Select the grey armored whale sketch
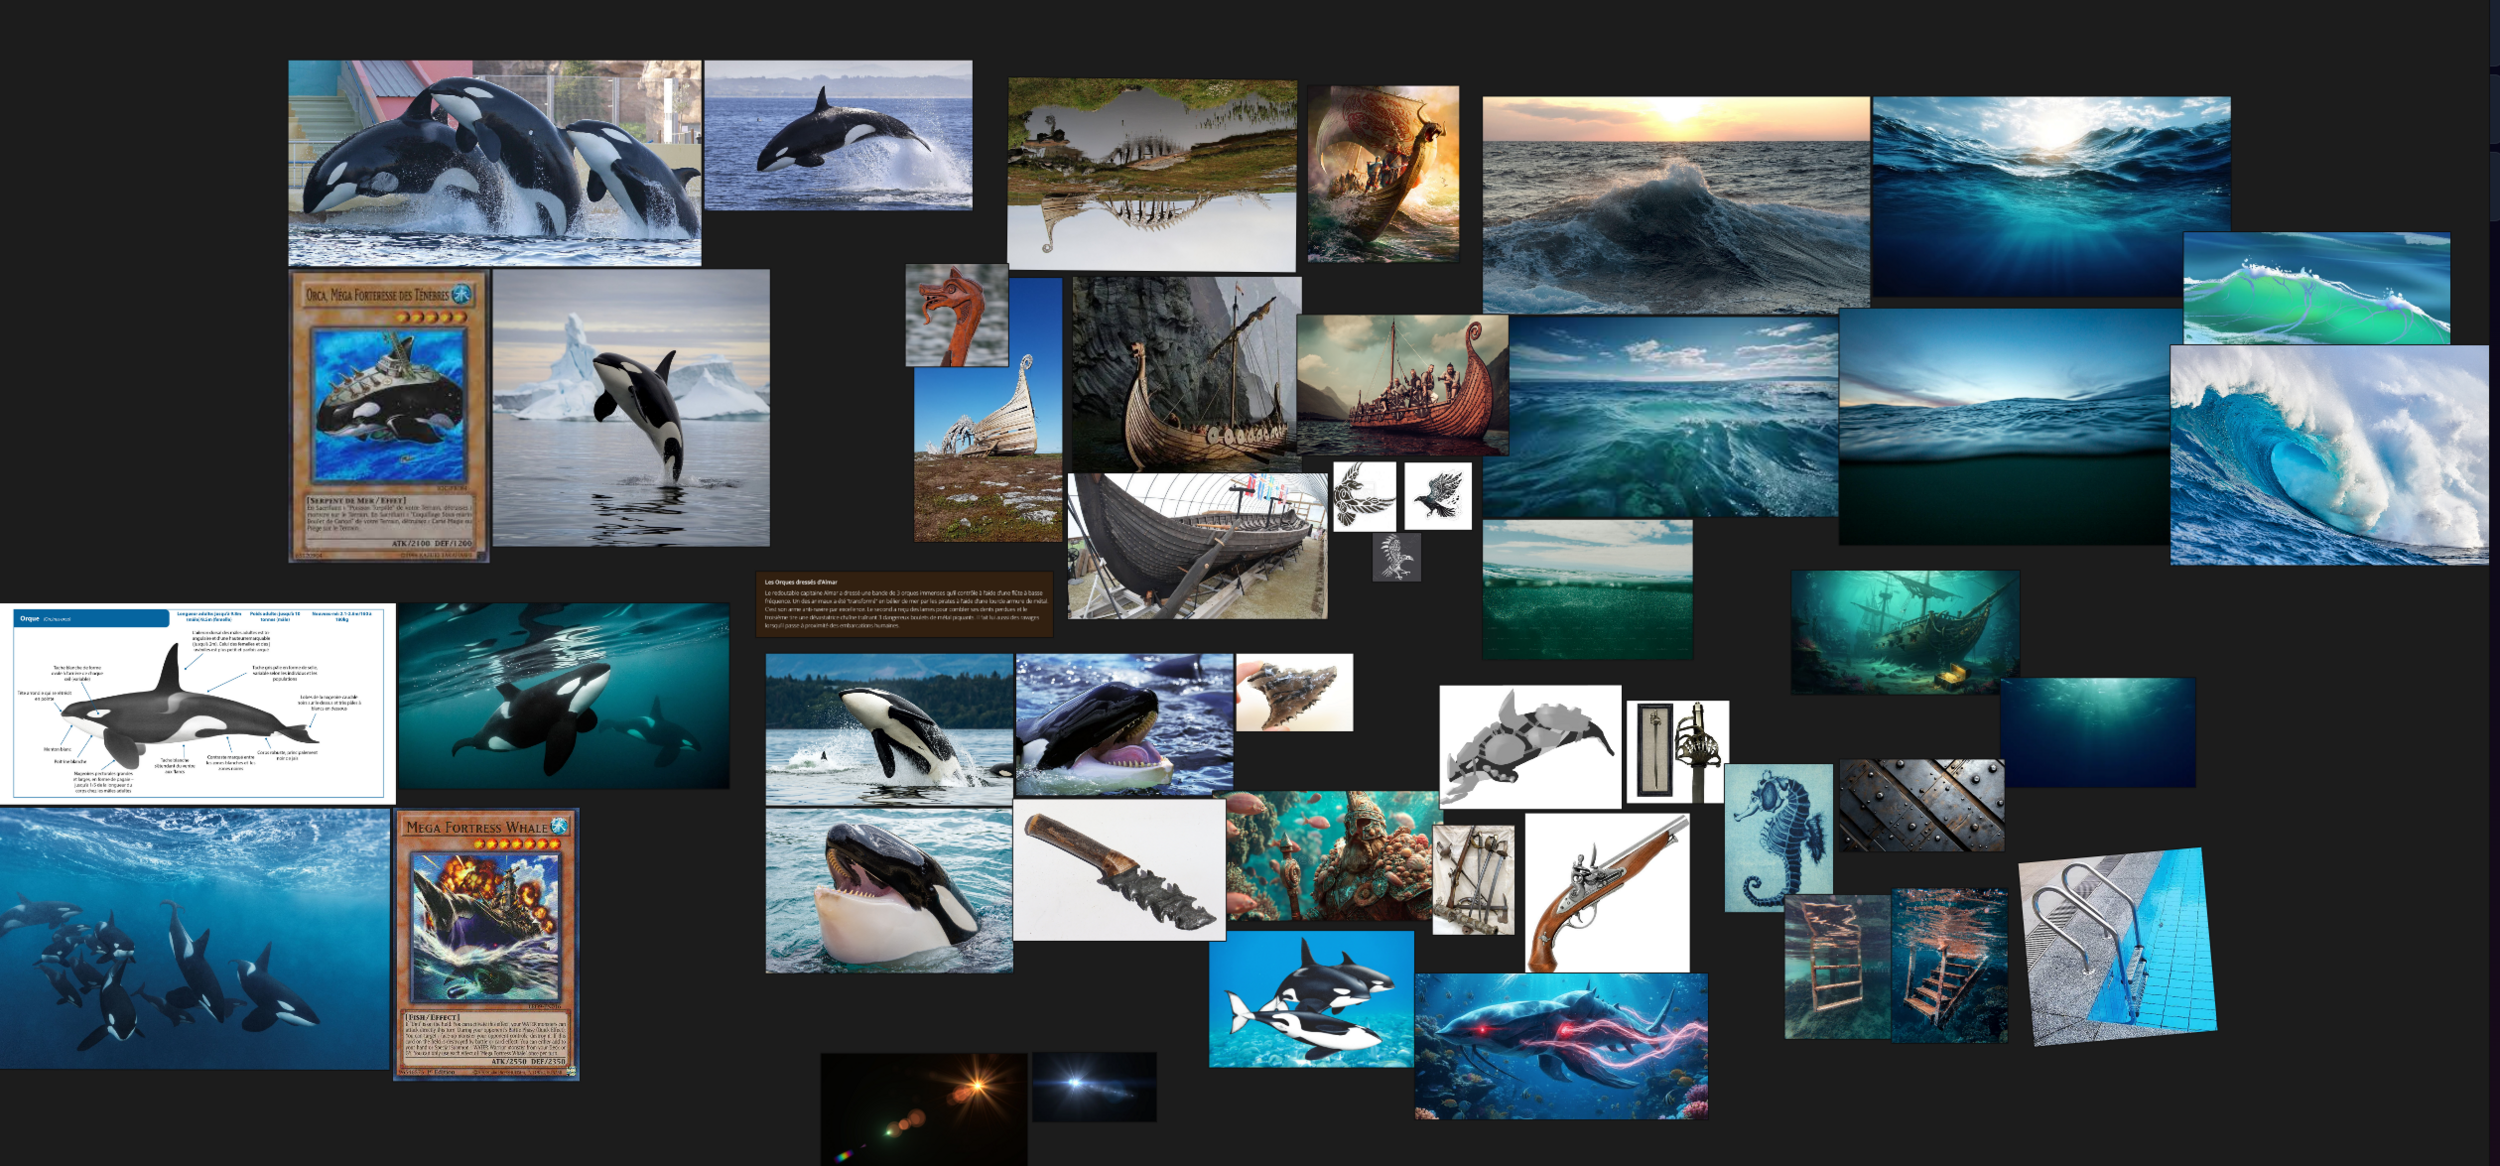The height and width of the screenshot is (1166, 2500). [x=1529, y=747]
